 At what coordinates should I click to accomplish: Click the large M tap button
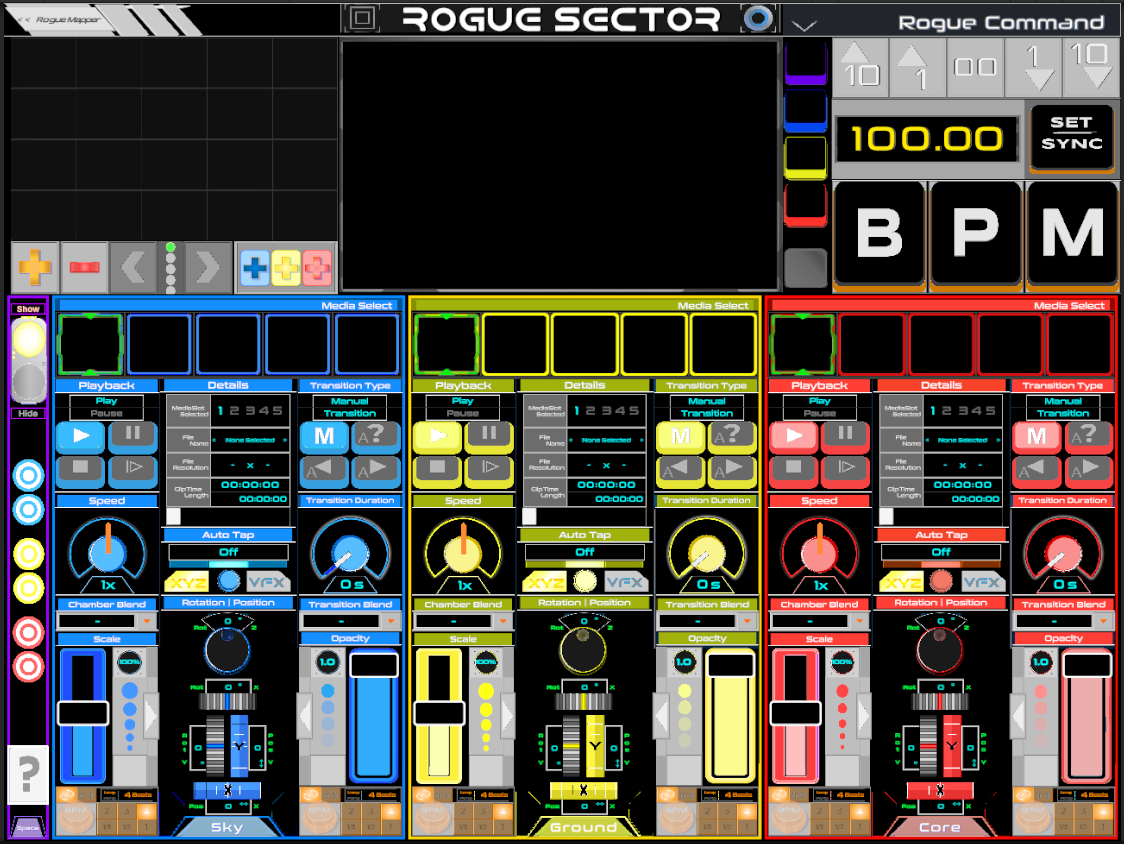(x=1072, y=234)
